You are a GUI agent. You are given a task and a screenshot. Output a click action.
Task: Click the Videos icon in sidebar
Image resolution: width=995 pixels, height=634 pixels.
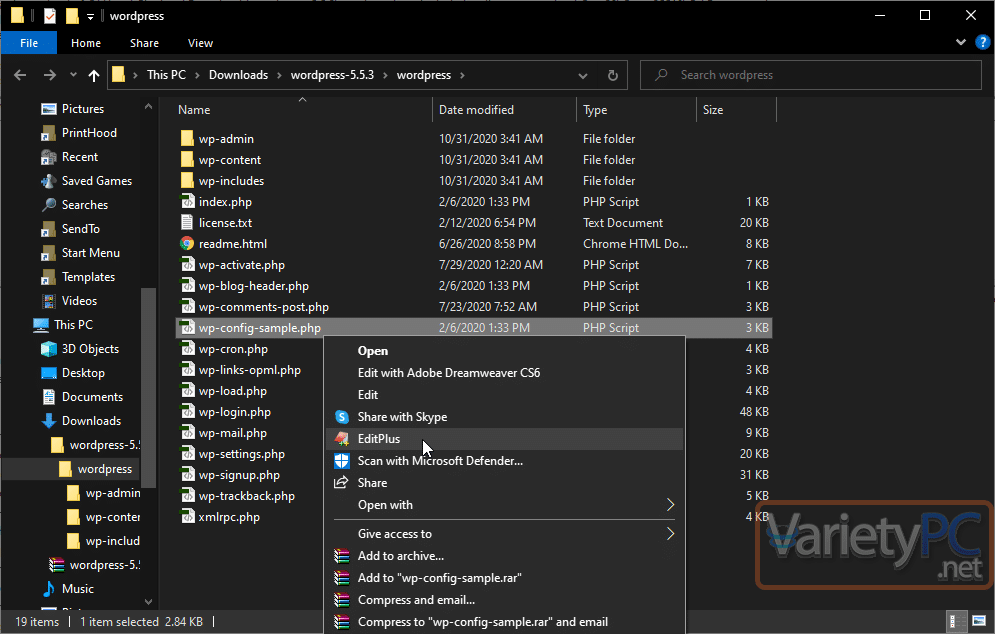pyautogui.click(x=49, y=301)
